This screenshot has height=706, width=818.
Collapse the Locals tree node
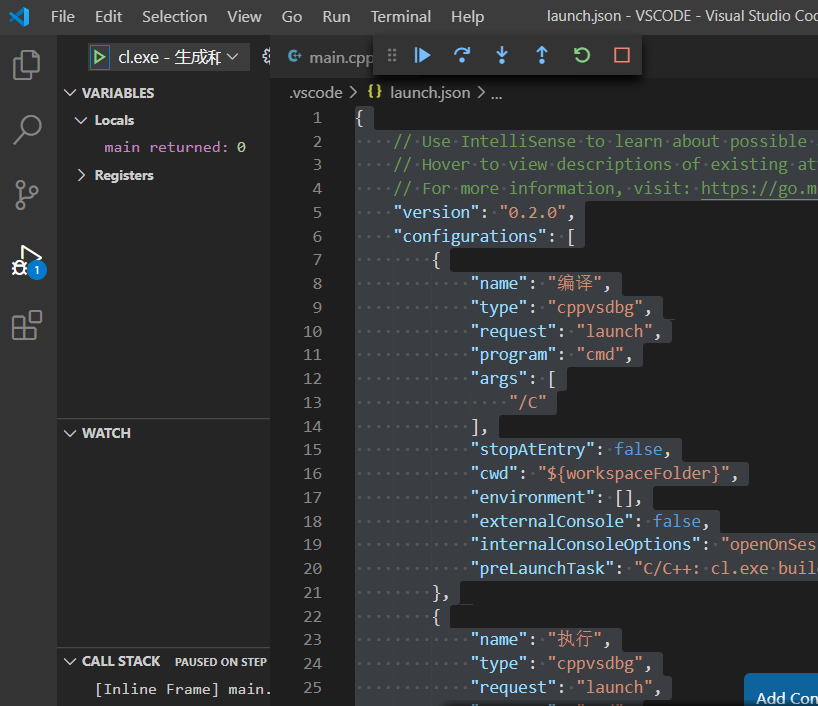click(x=81, y=121)
